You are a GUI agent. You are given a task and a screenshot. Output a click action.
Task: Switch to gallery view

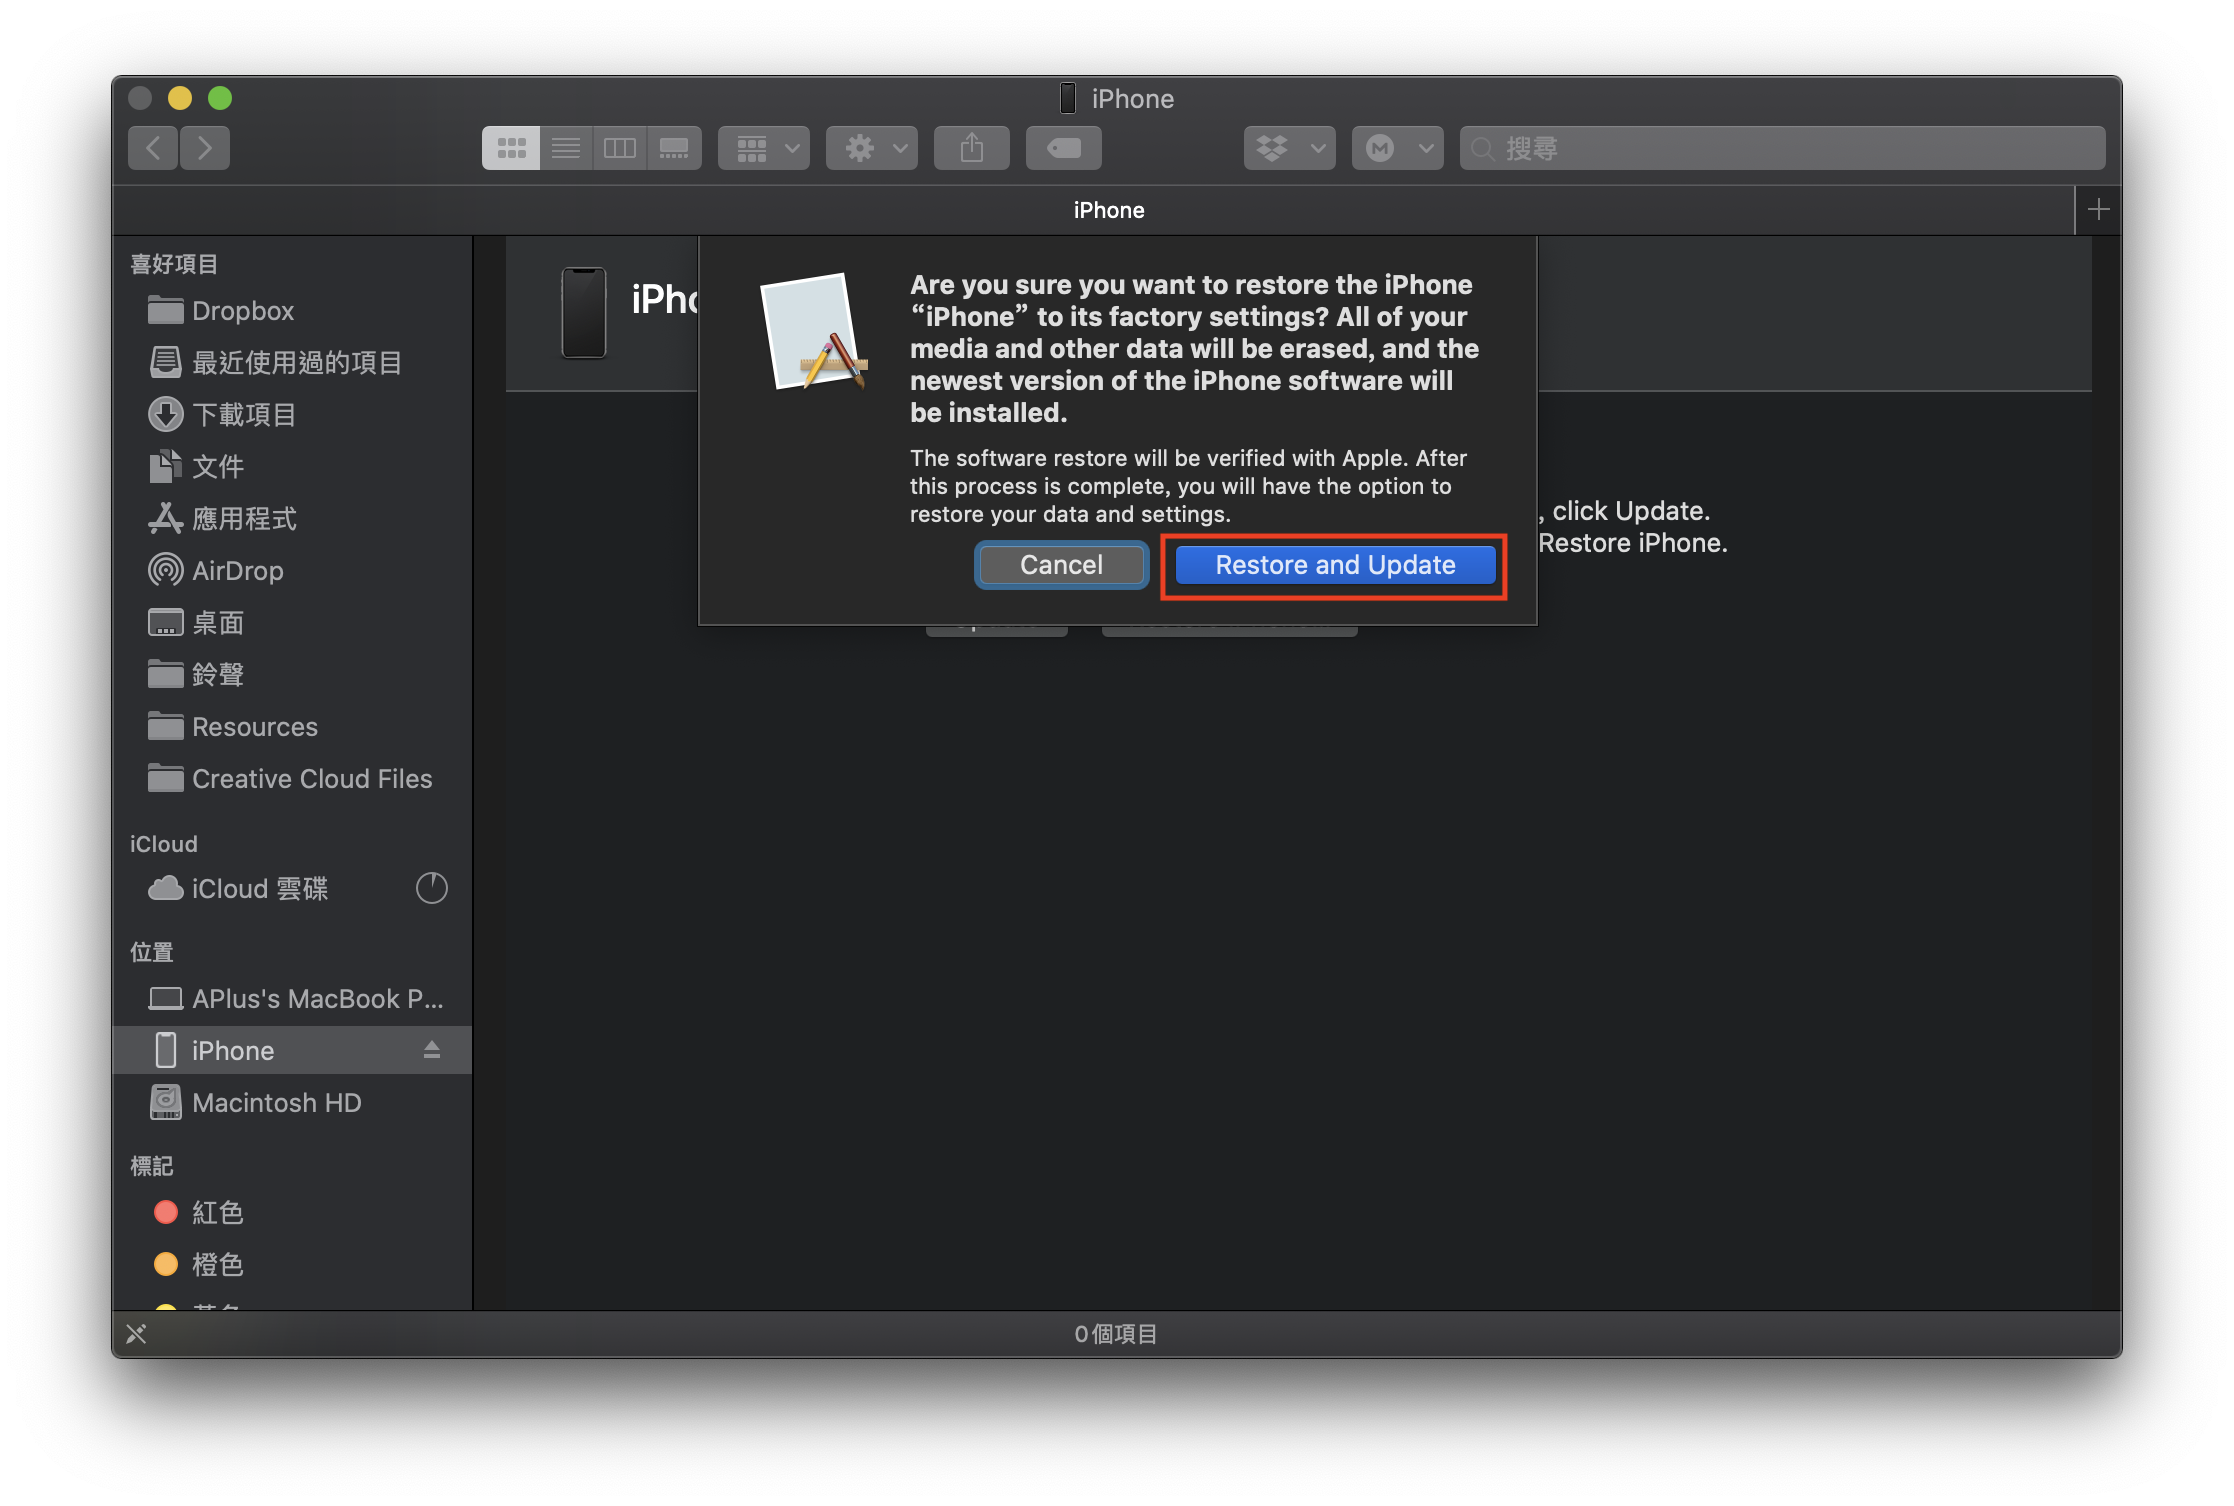(674, 148)
